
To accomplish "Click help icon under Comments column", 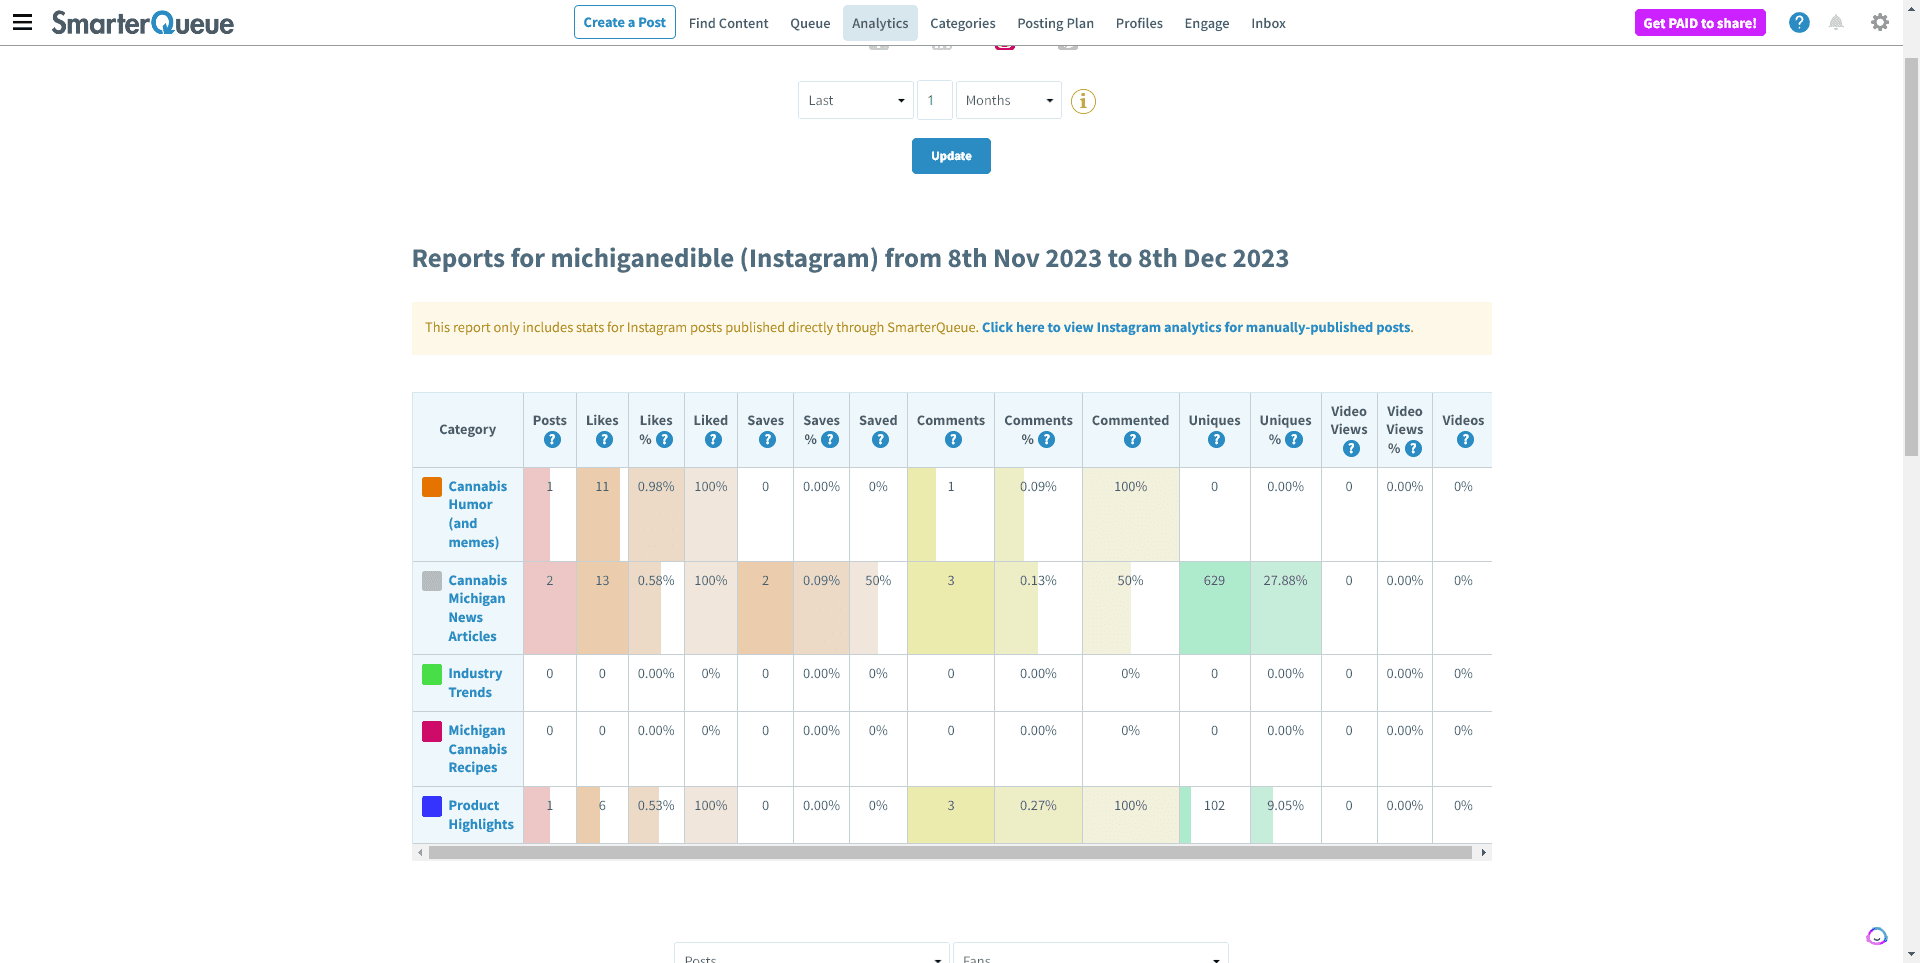I will coord(953,440).
